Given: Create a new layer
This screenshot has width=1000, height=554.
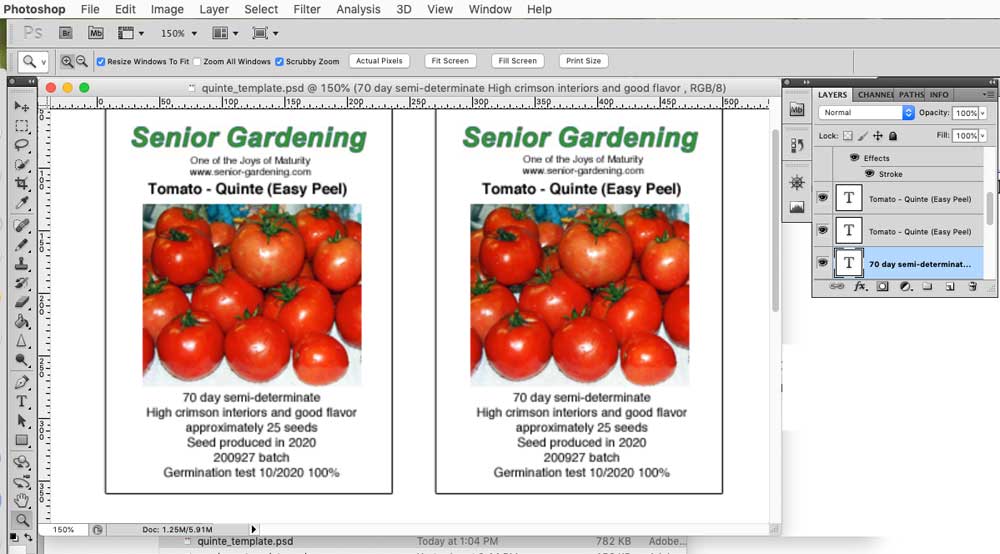Looking at the screenshot, I should click(x=950, y=287).
